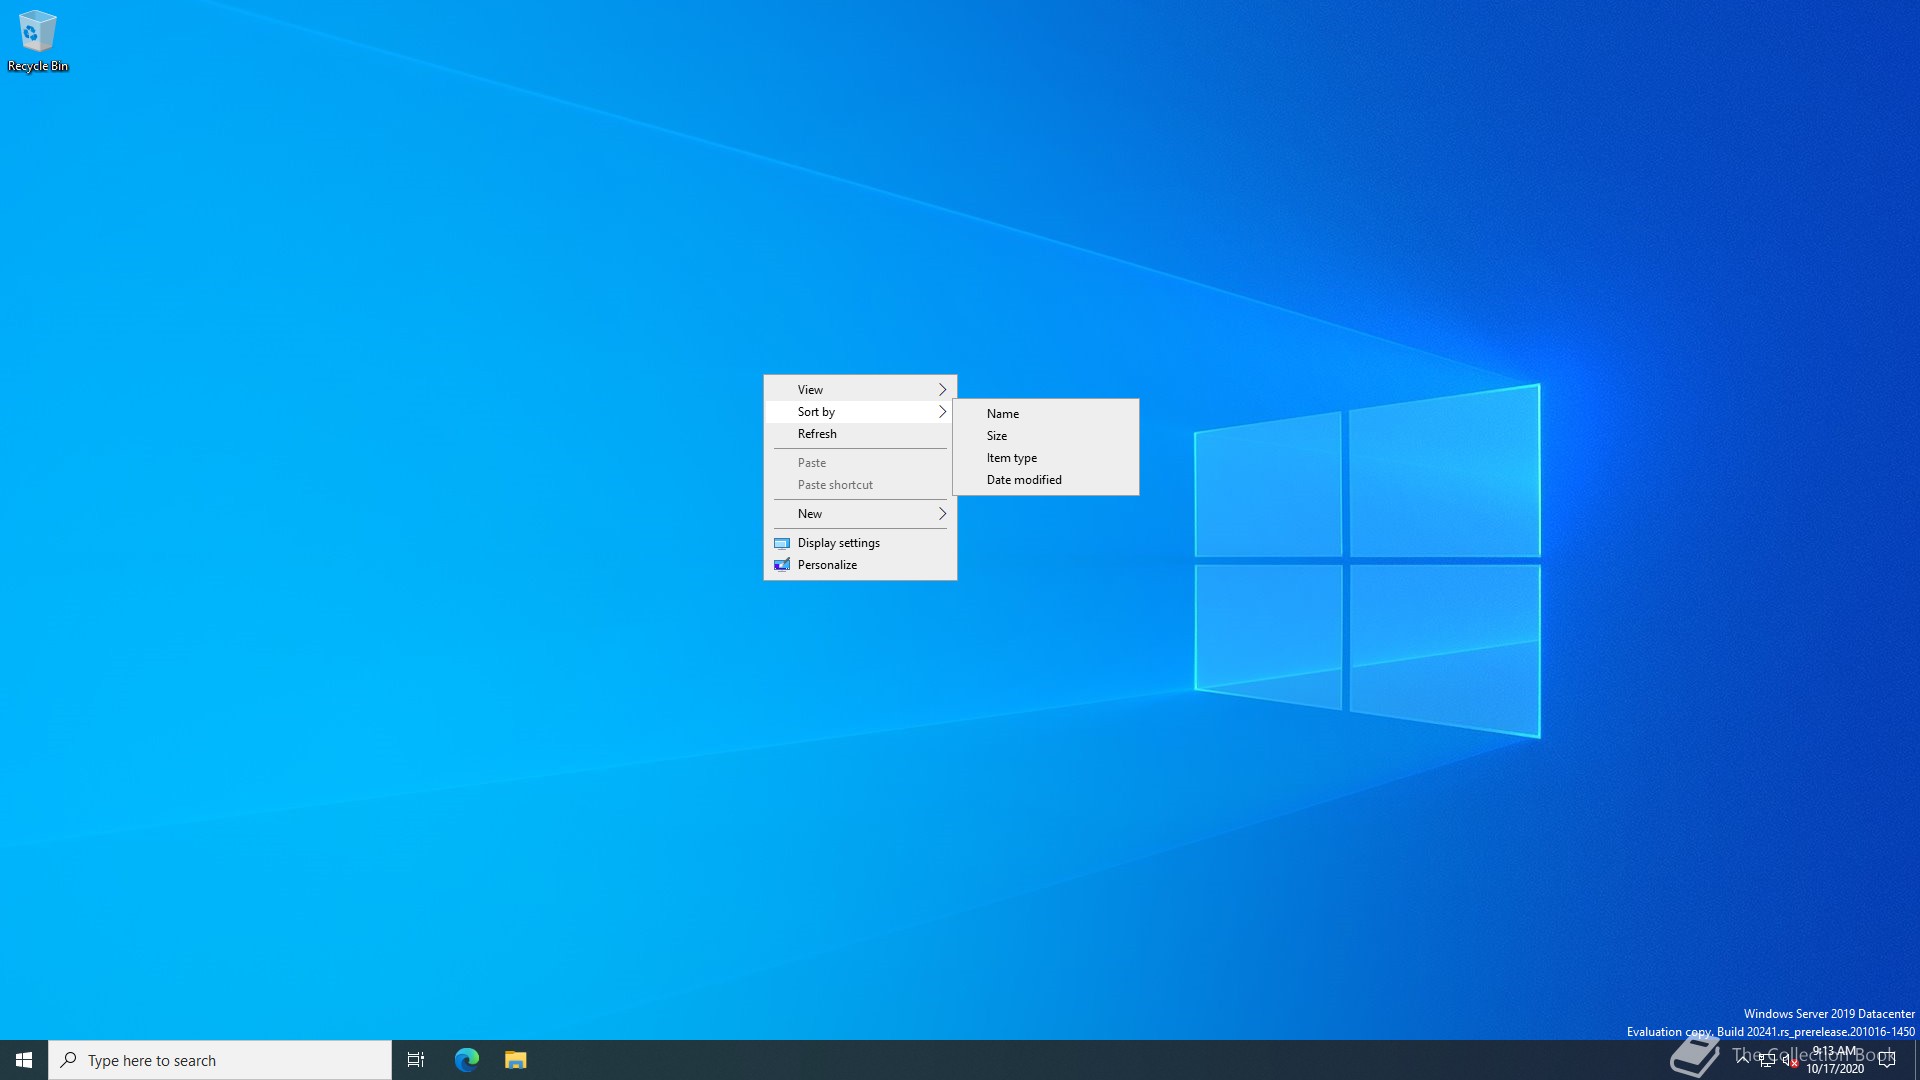Click the network status tray icon

1766,1061
